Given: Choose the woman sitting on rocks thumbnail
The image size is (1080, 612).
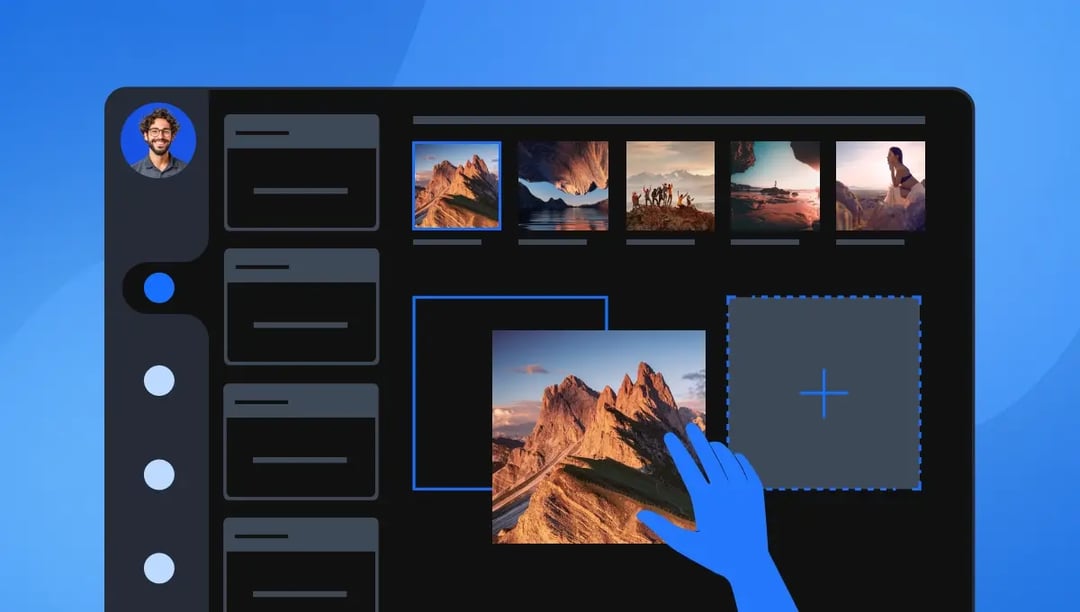Looking at the screenshot, I should coord(880,186).
